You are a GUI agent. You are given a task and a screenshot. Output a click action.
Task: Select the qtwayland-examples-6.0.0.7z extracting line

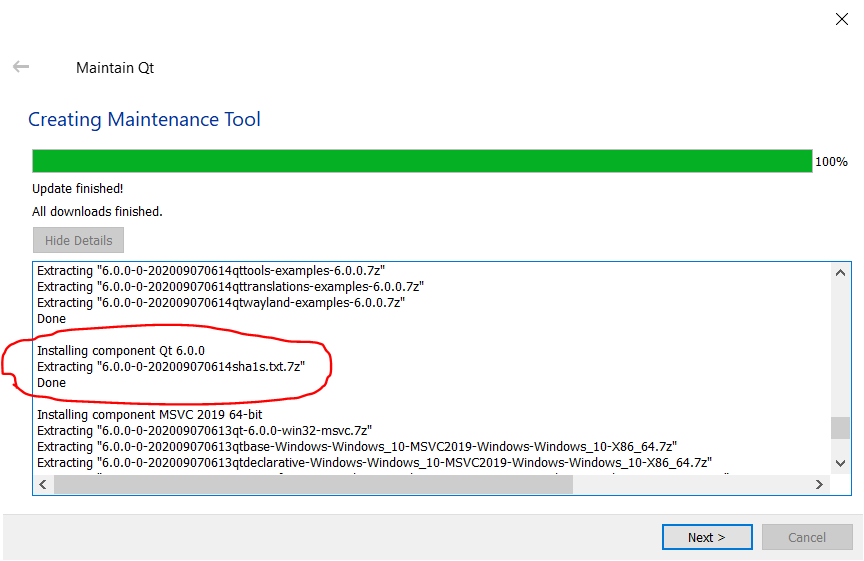click(x=221, y=303)
